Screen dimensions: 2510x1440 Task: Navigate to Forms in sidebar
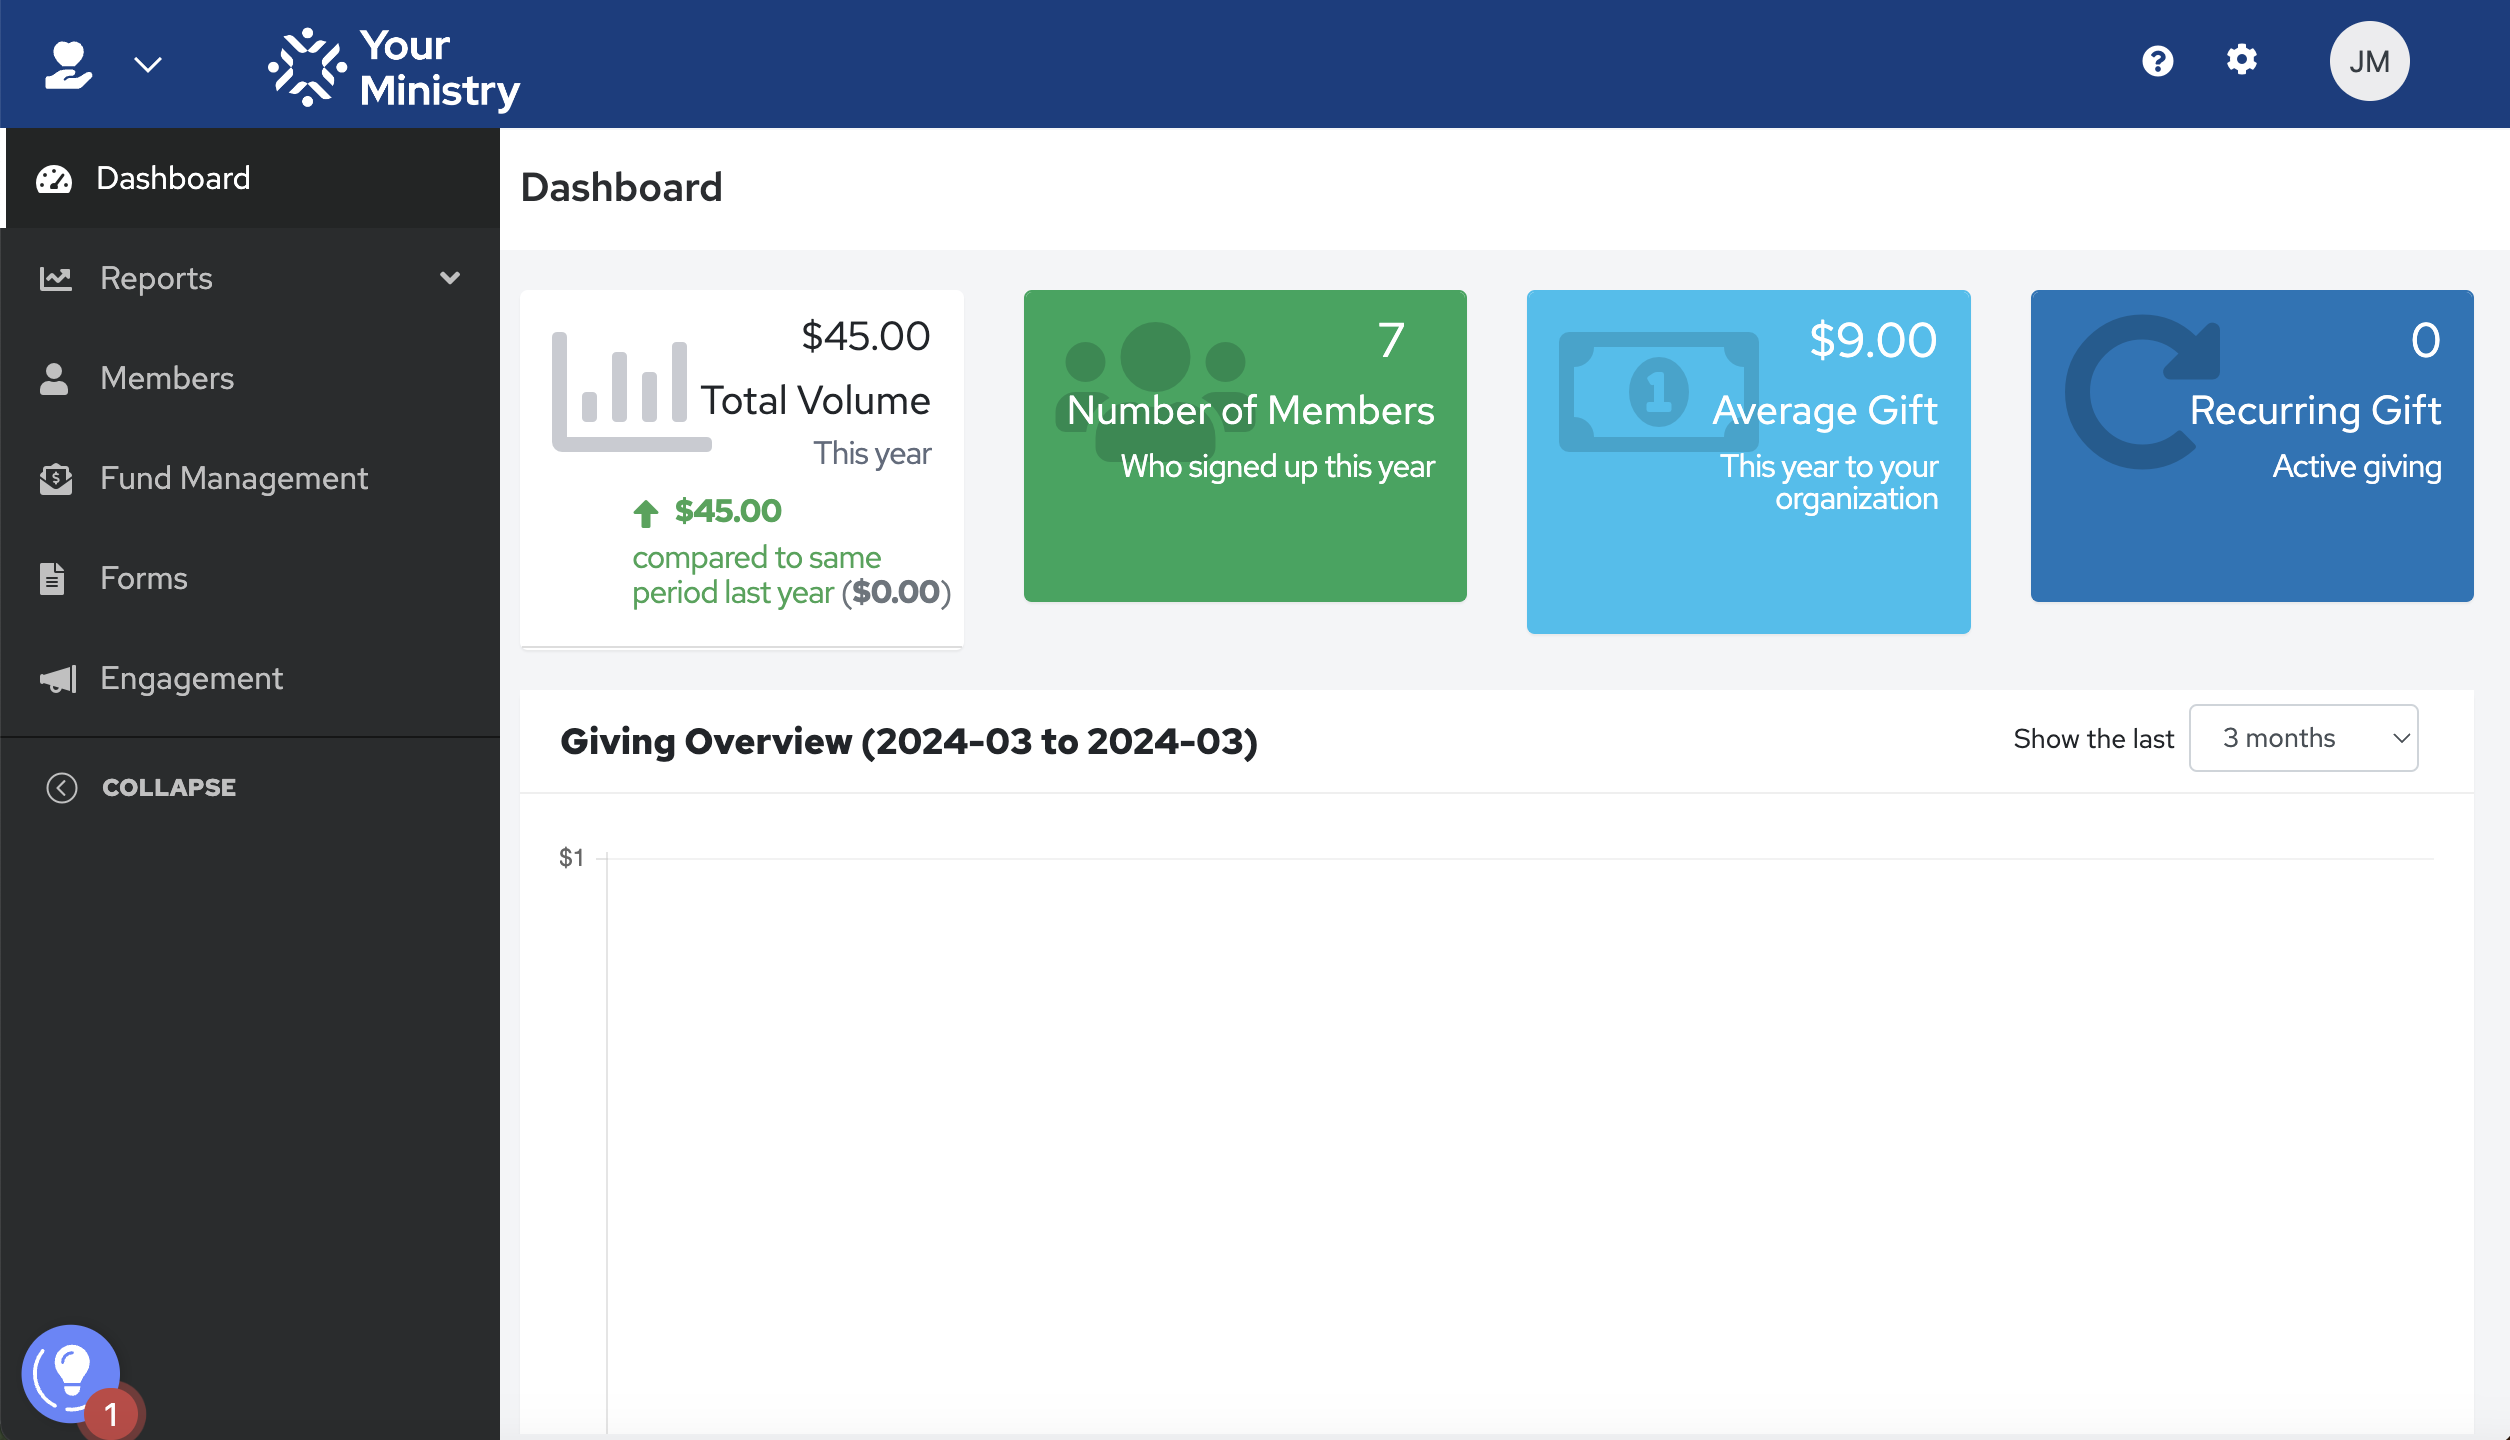pos(143,578)
